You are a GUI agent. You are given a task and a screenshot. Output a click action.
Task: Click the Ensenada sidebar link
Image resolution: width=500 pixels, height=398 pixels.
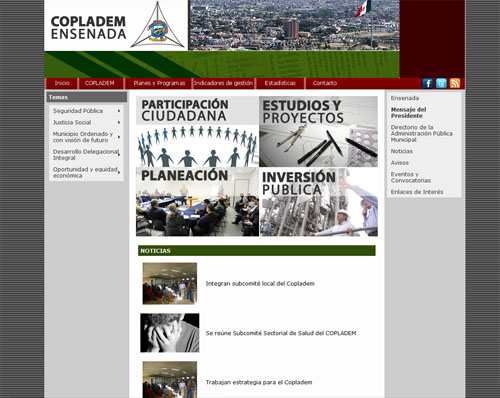pos(405,98)
